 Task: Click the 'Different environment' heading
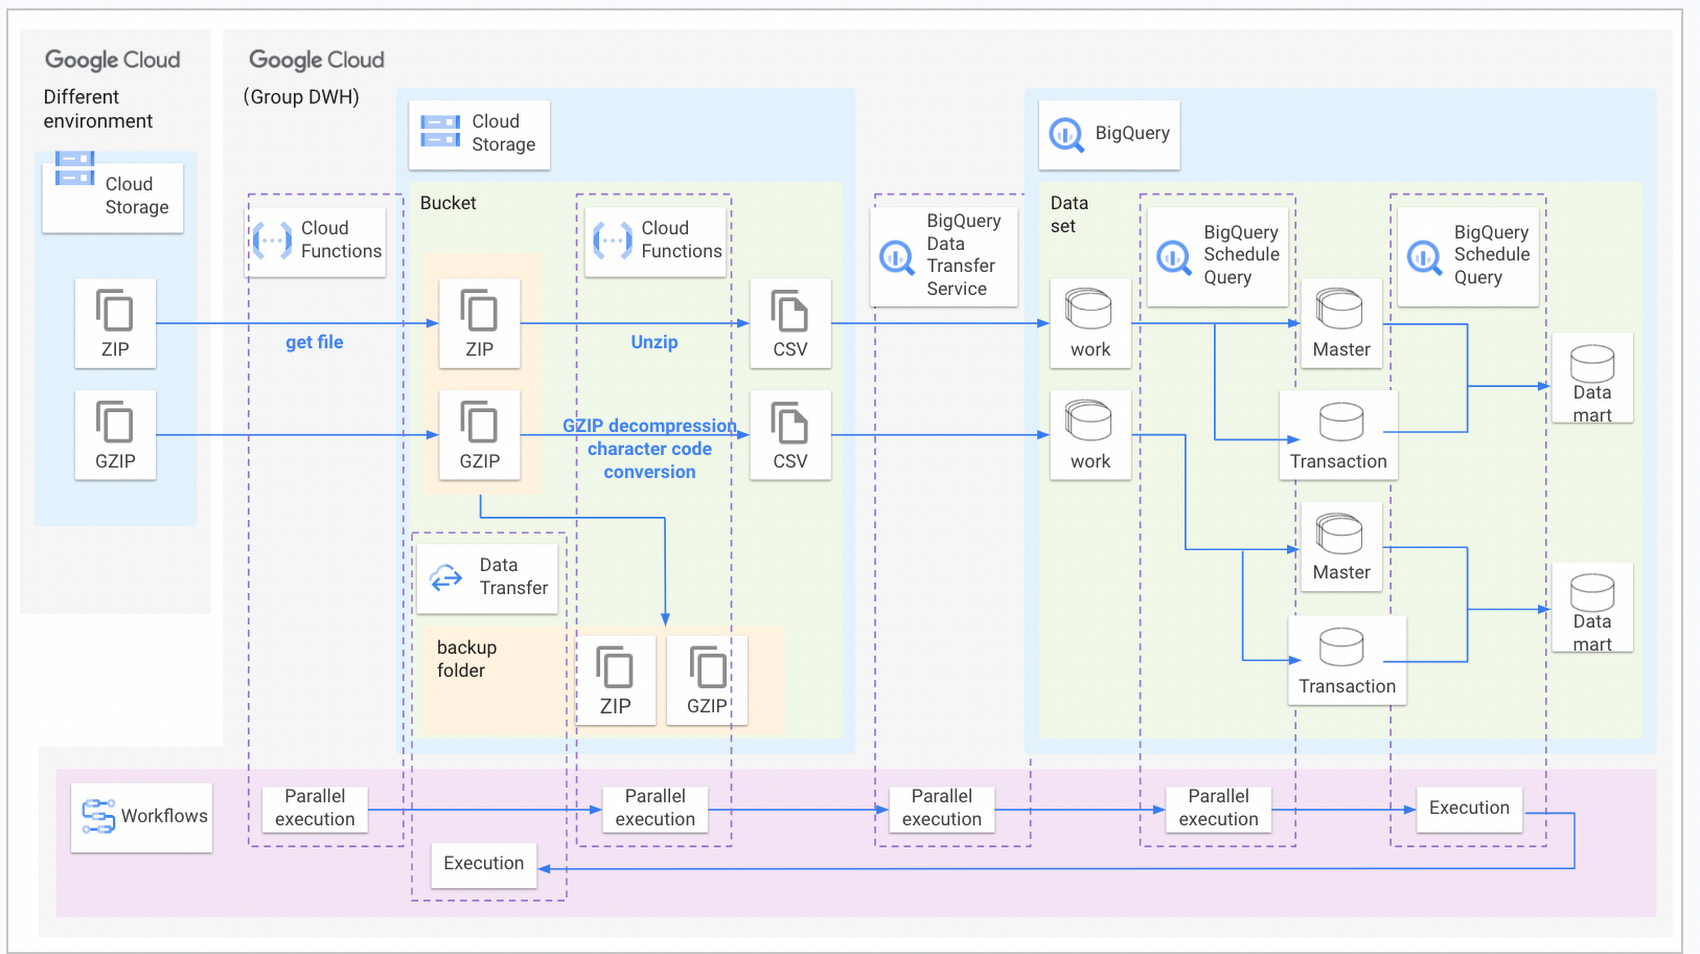98,109
